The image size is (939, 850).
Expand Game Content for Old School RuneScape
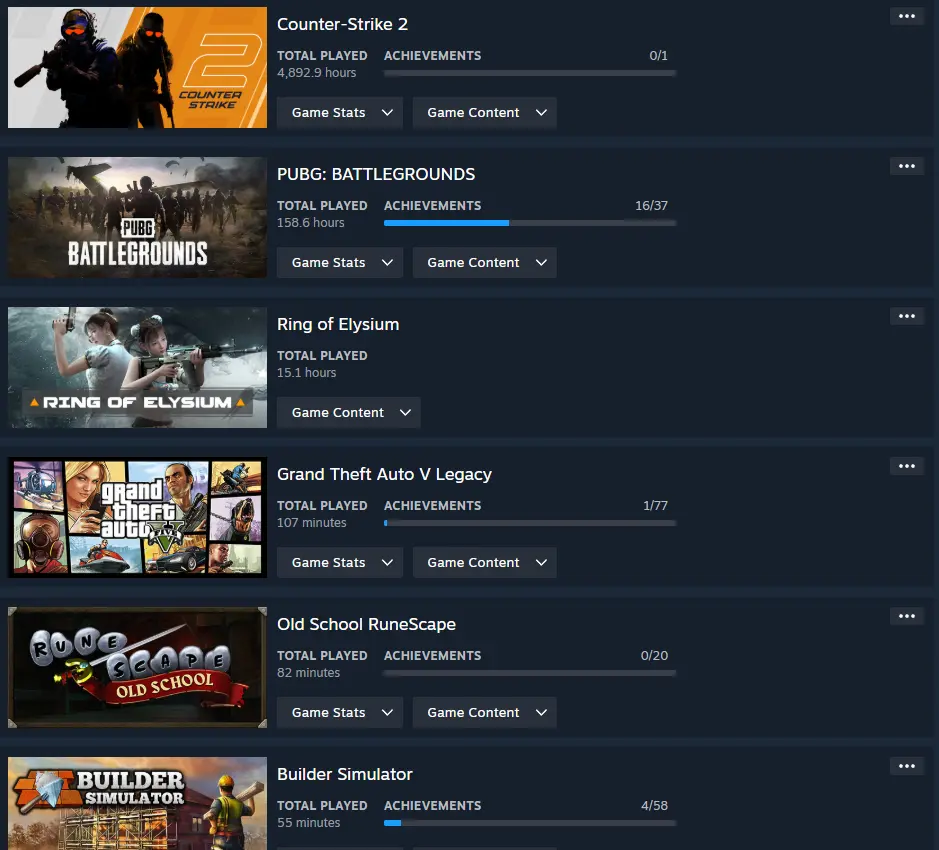pos(484,713)
